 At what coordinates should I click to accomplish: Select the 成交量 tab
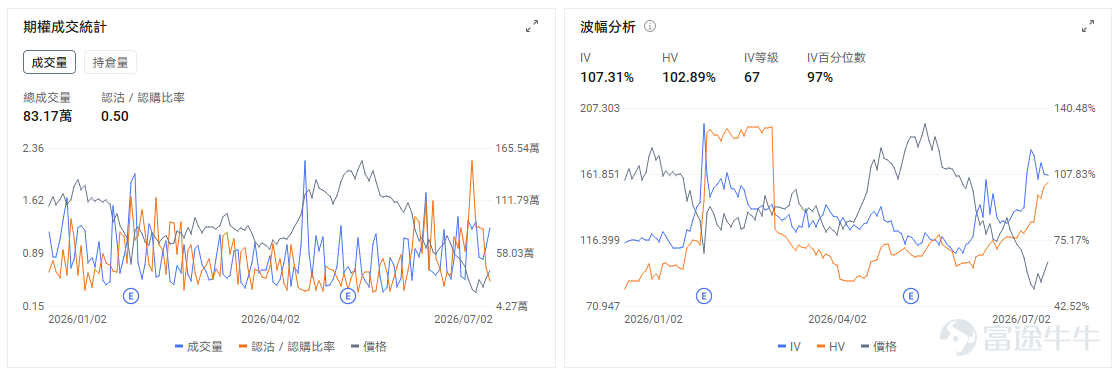49,62
